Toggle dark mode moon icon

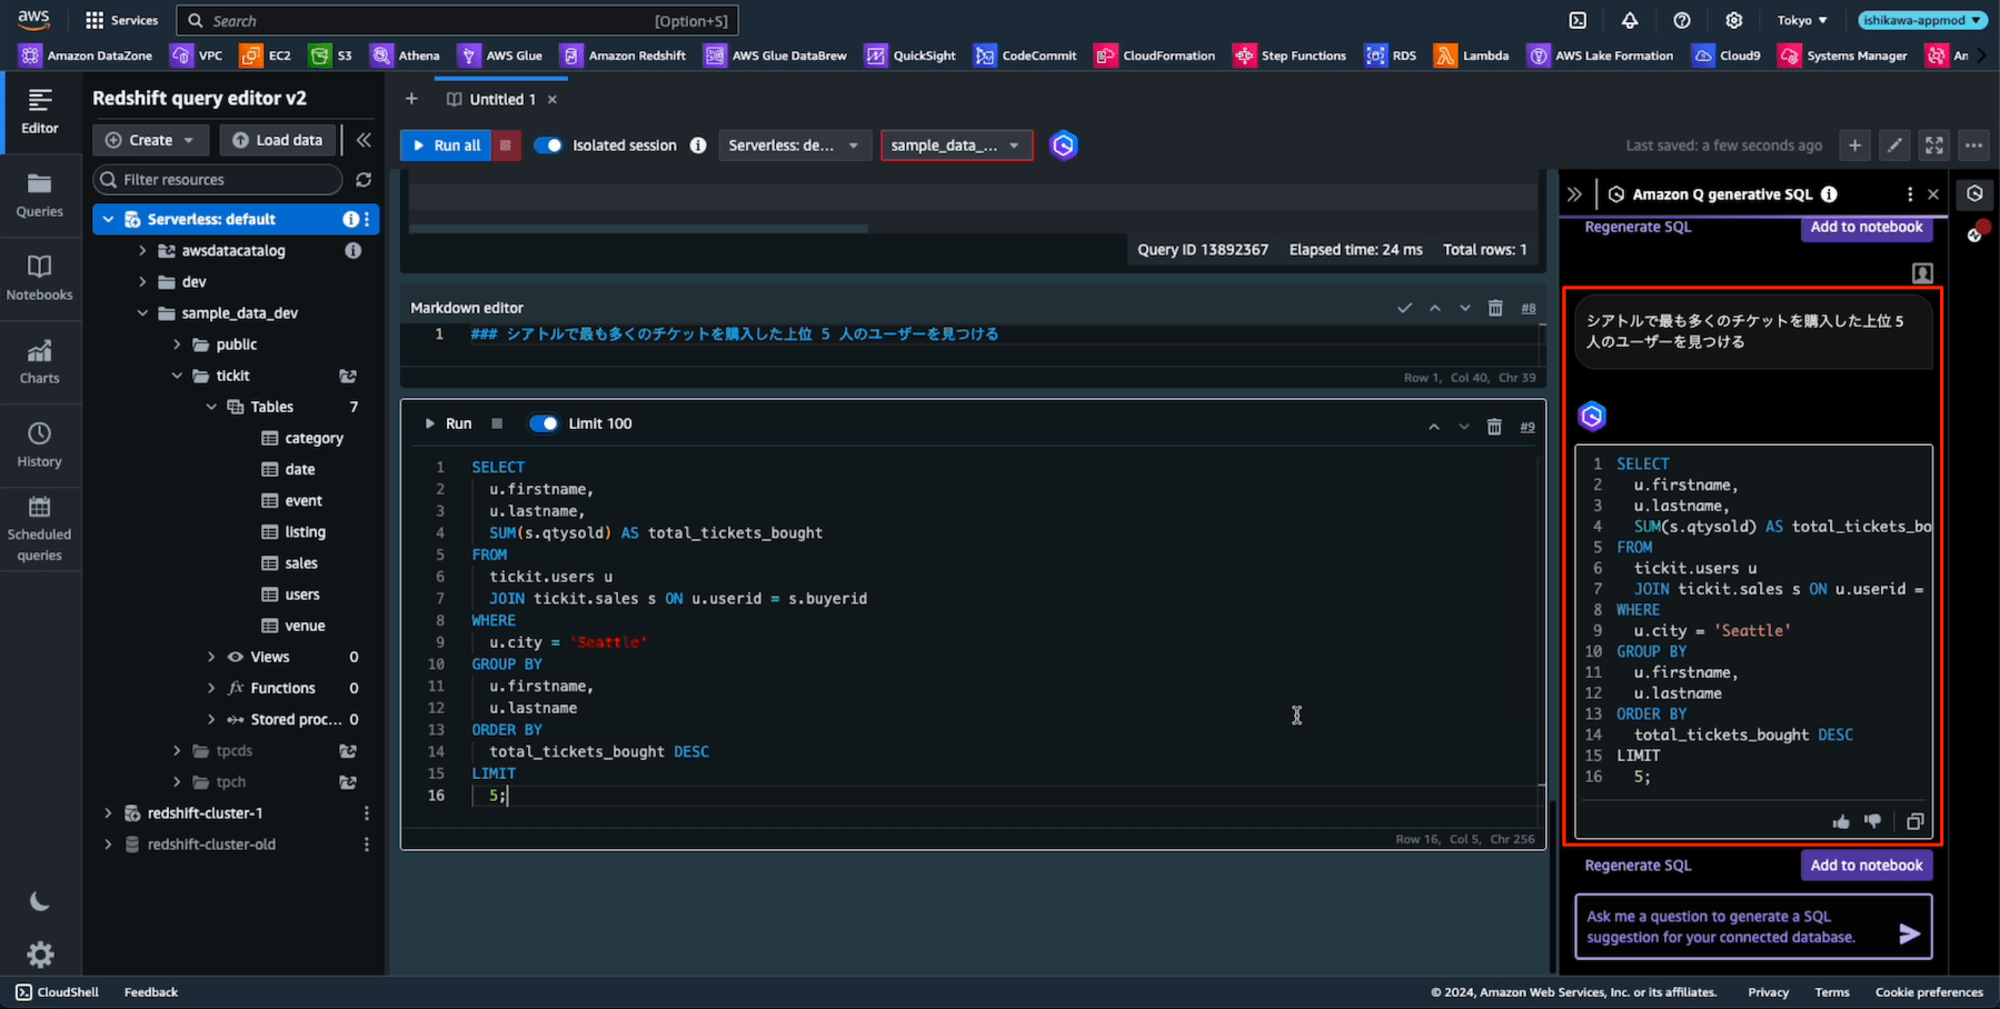[x=40, y=902]
